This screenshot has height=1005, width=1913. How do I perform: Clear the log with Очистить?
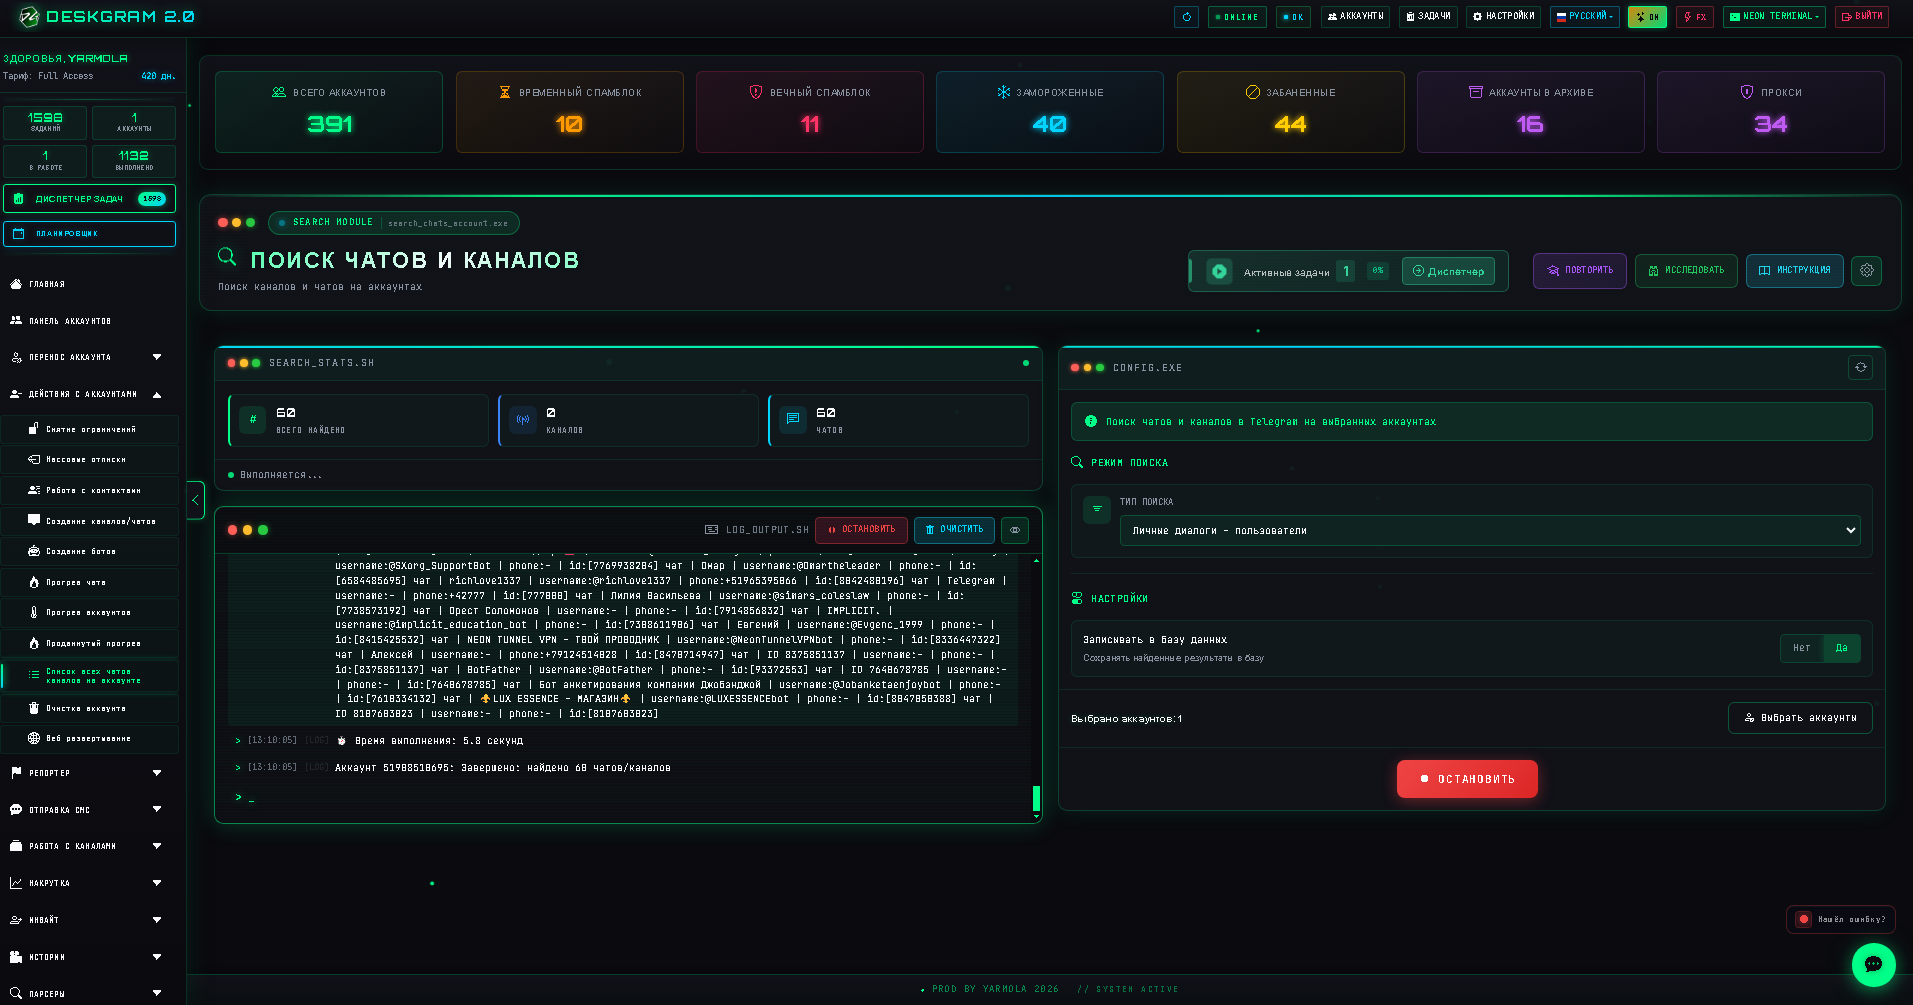954,530
